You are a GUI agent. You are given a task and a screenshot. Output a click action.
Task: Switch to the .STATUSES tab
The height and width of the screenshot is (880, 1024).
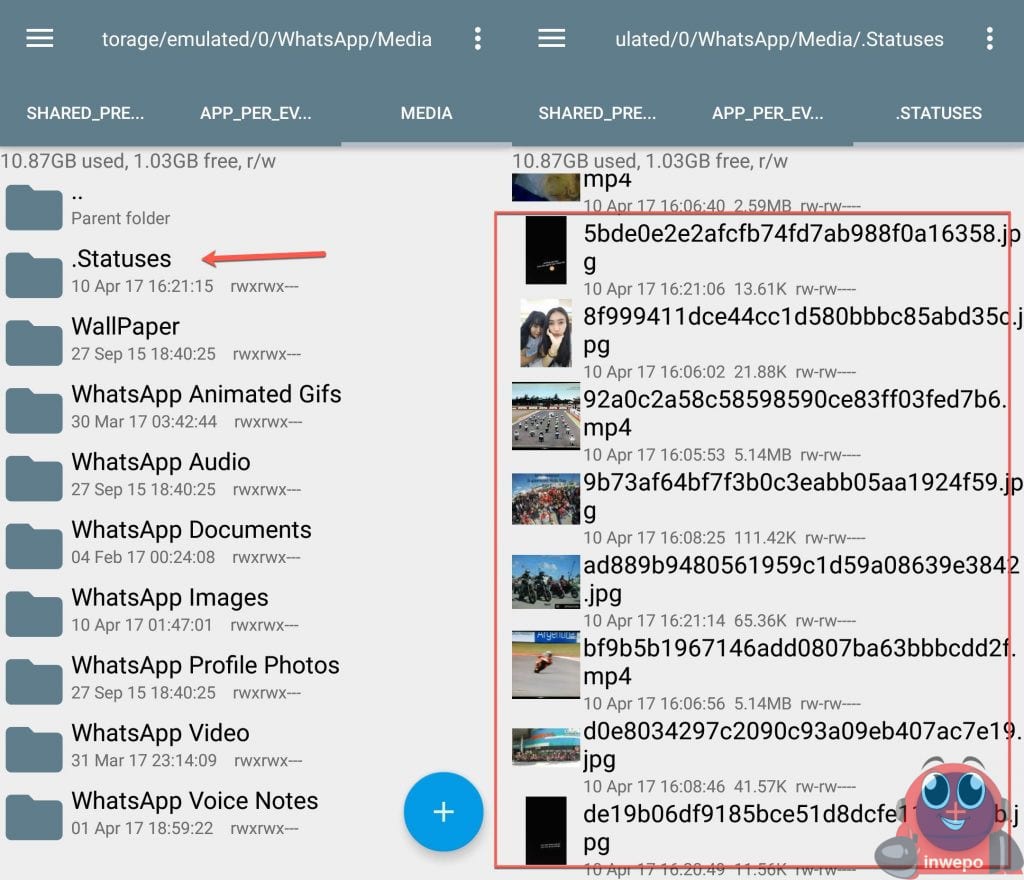pyautogui.click(x=938, y=113)
